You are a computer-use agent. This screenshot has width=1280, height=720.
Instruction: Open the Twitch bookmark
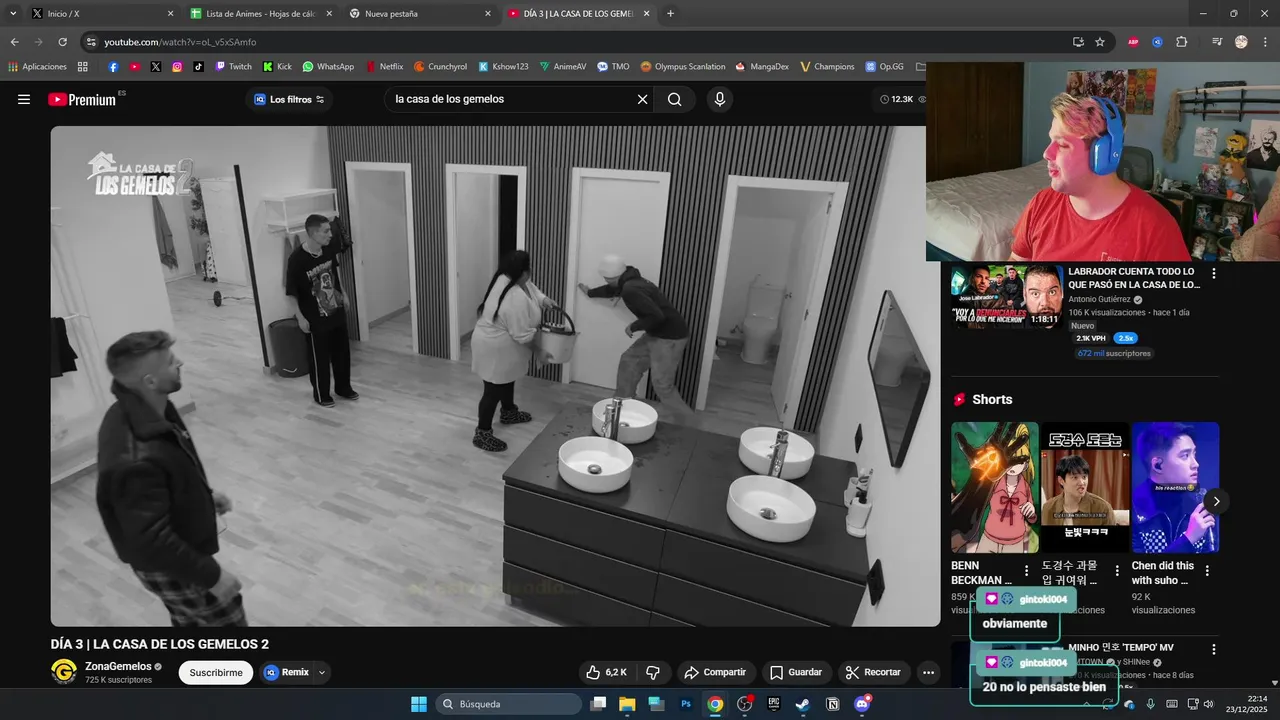tap(234, 67)
